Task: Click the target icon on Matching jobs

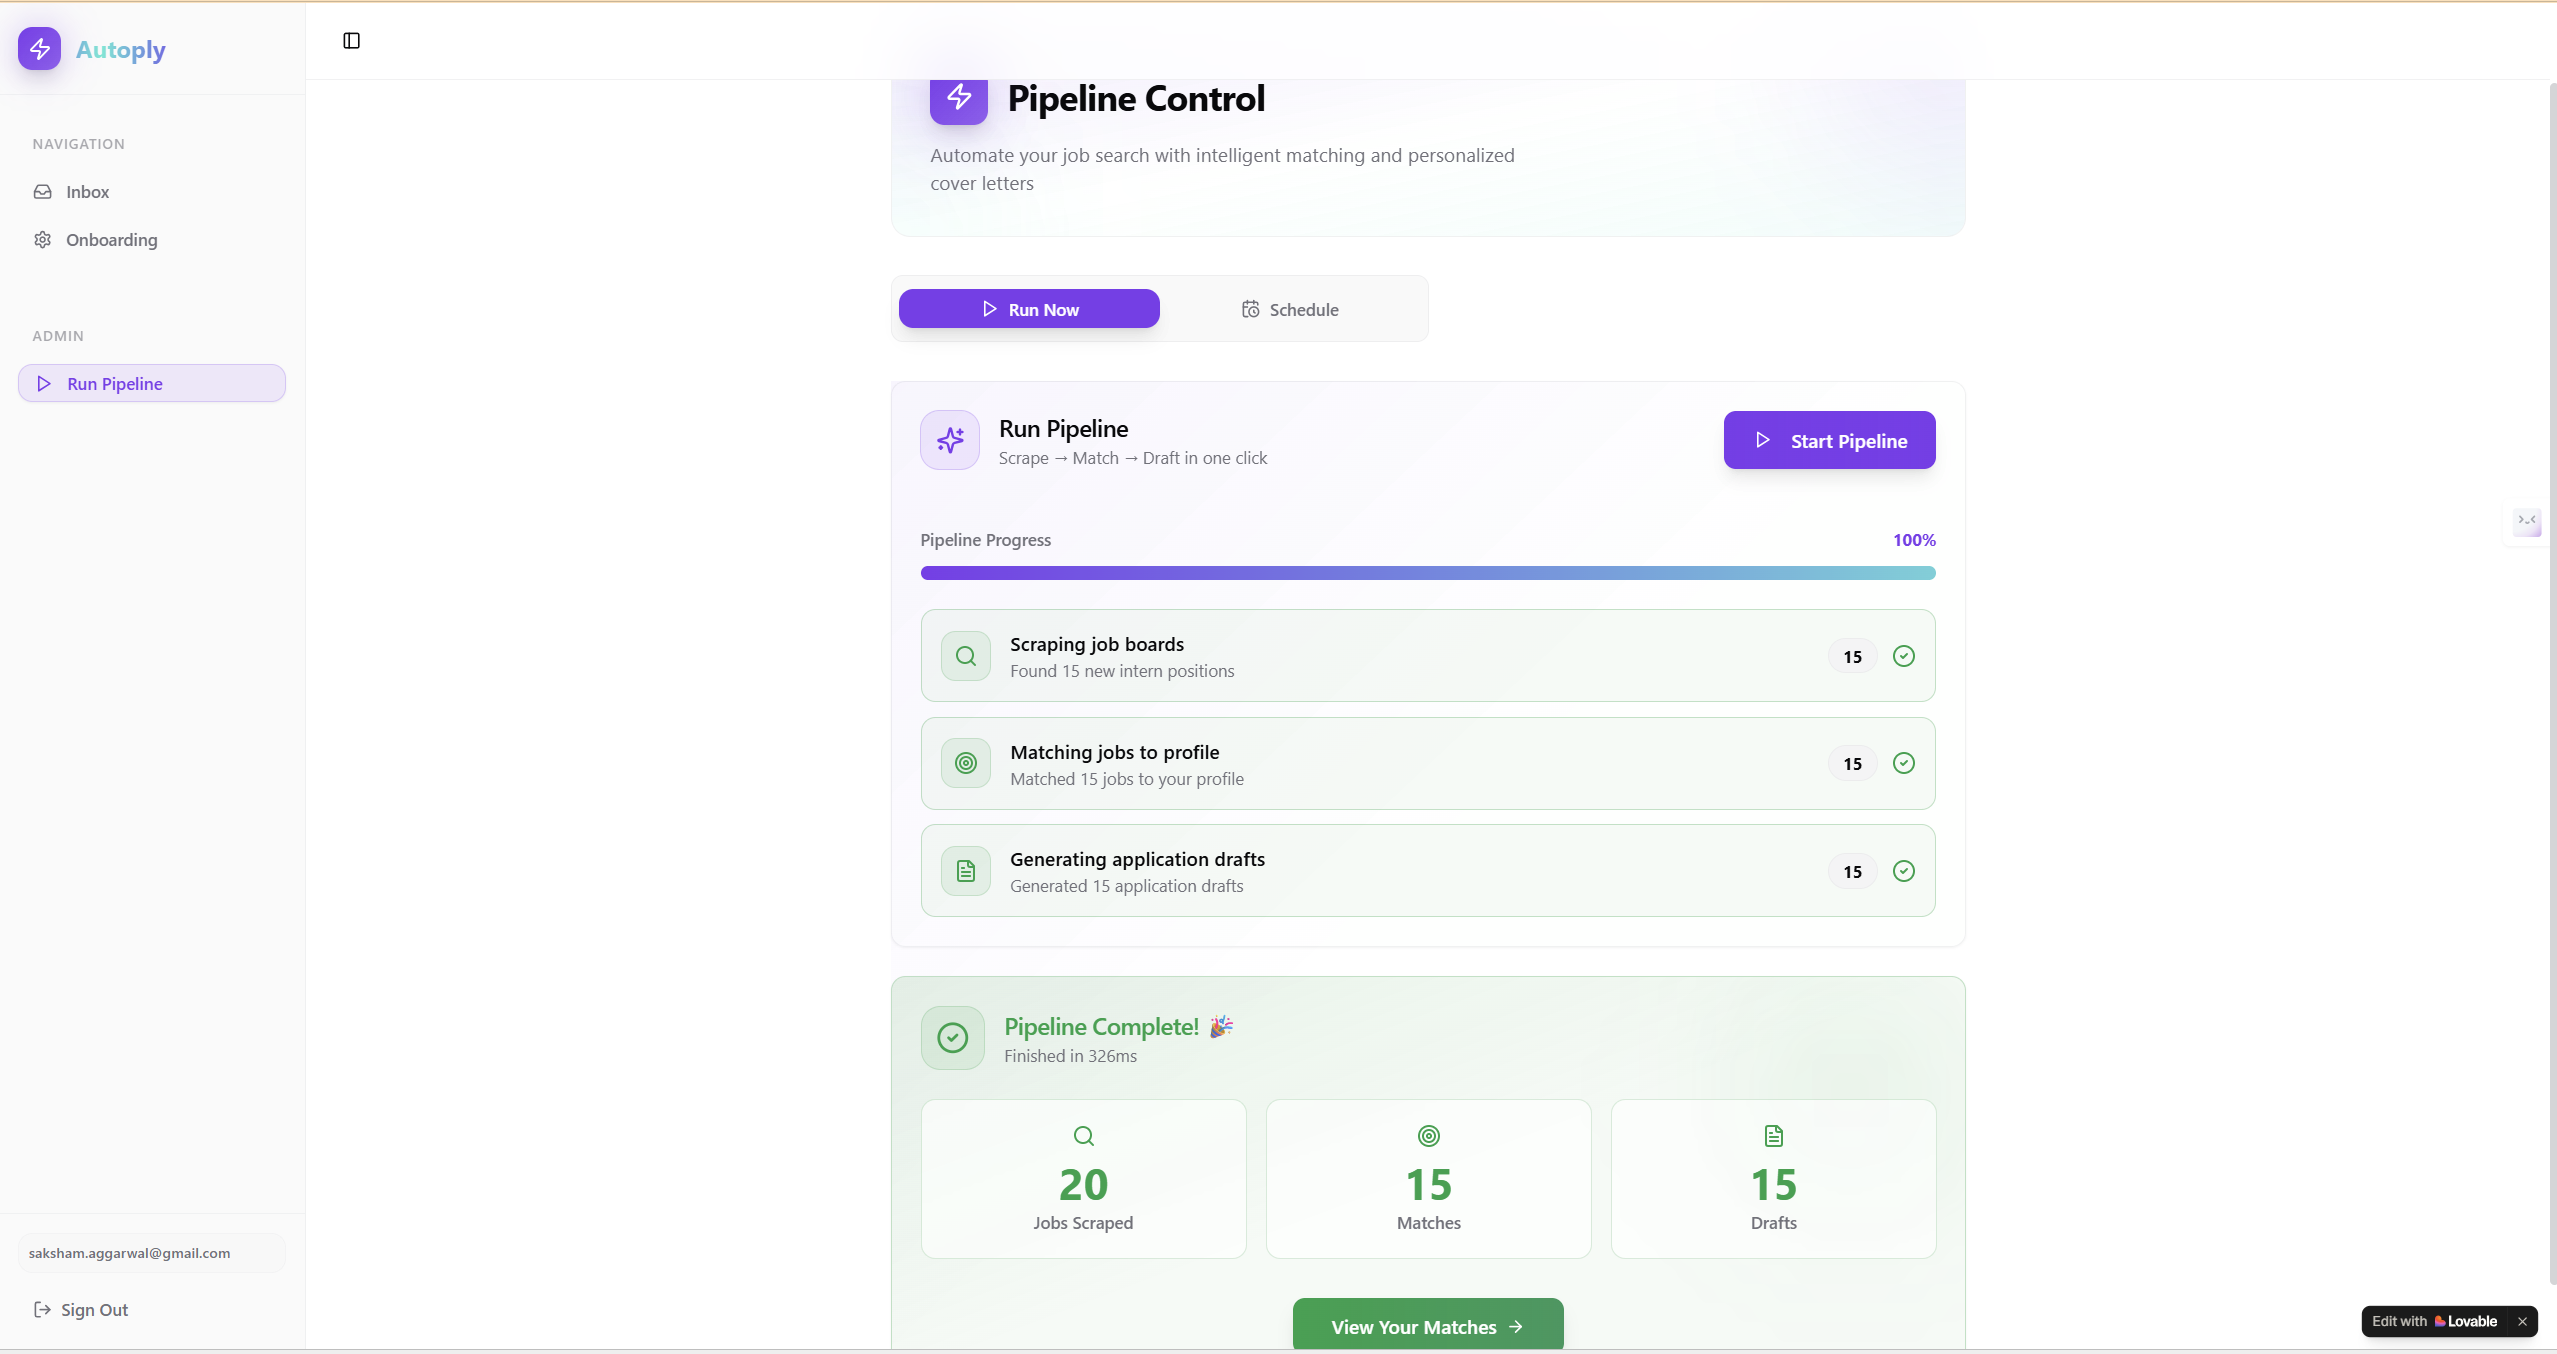Action: click(x=965, y=764)
